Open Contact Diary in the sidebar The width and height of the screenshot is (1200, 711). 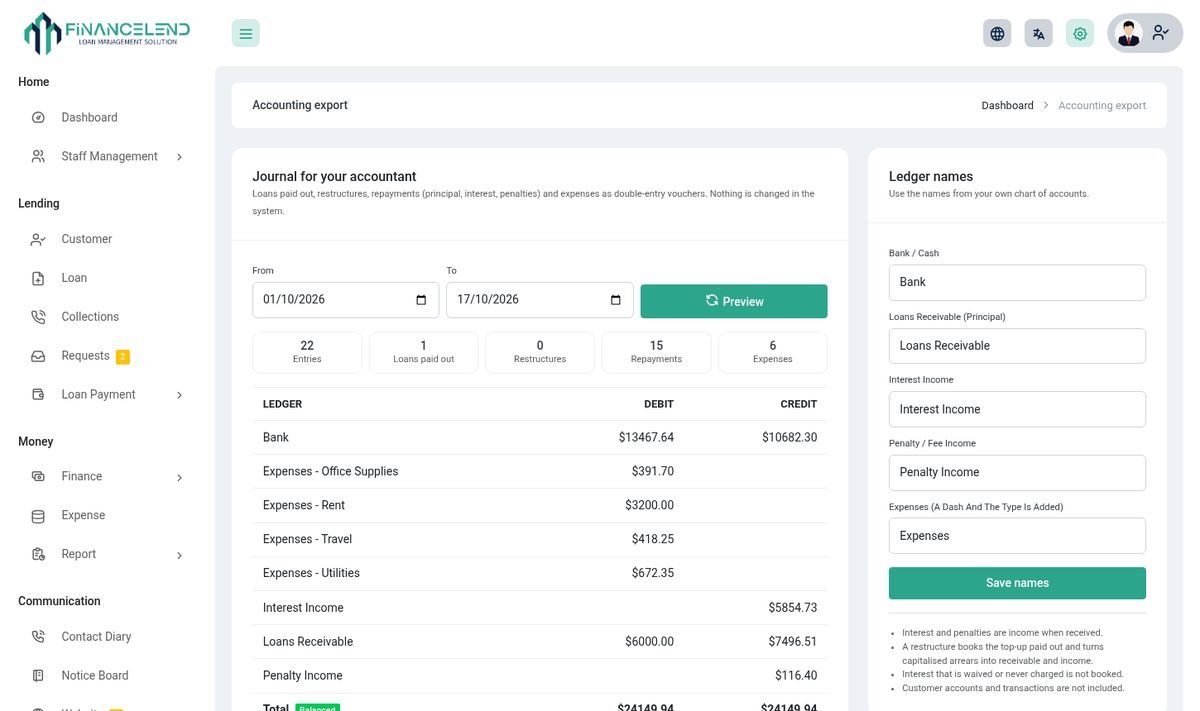point(96,636)
